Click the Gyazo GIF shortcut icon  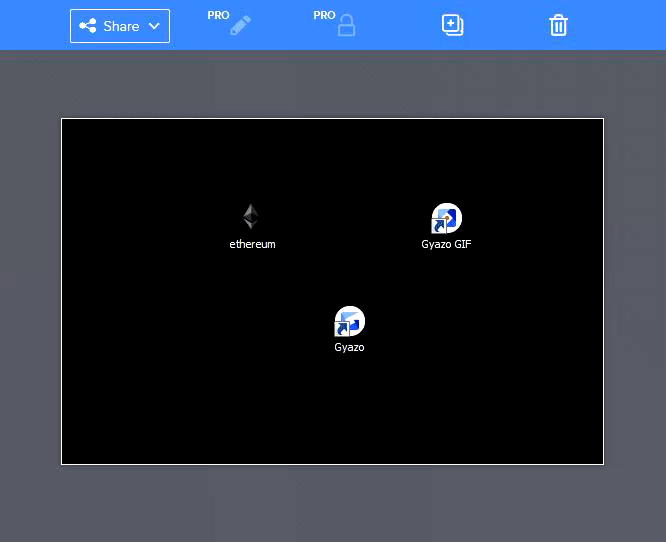click(446, 218)
